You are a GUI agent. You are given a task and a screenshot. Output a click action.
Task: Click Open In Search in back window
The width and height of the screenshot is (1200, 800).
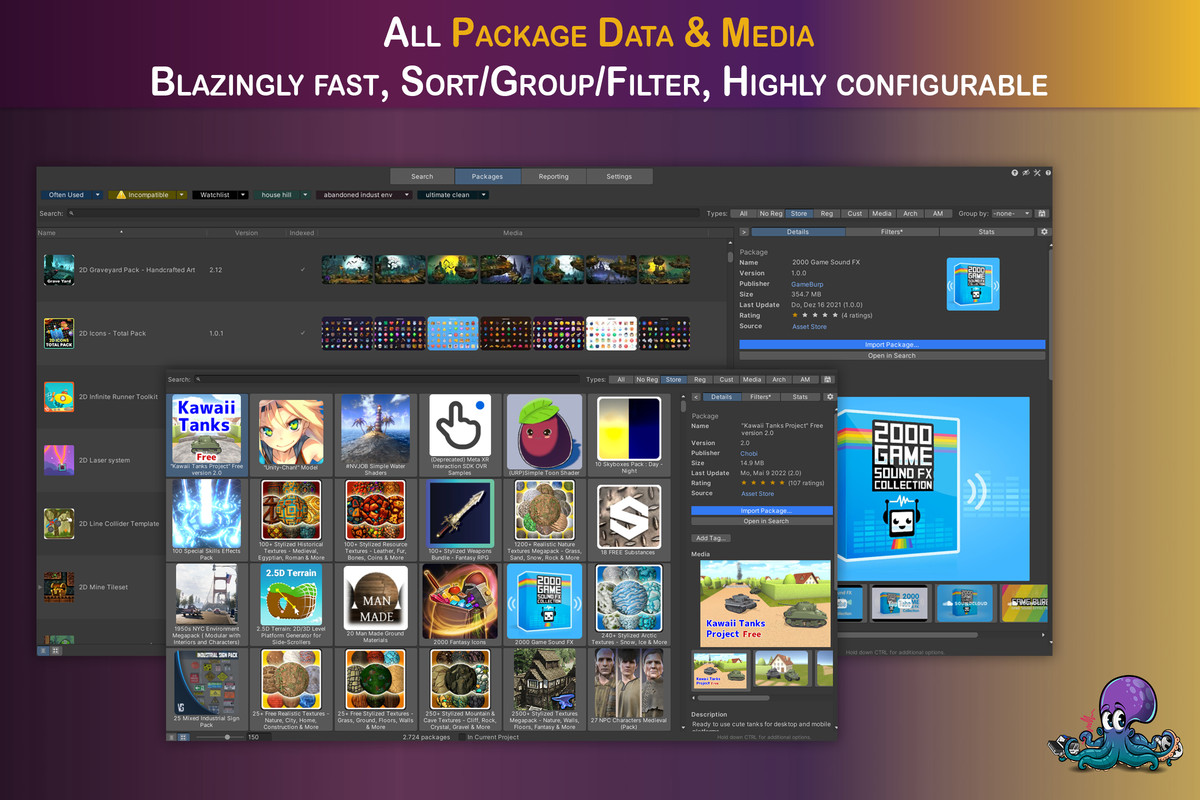892,355
